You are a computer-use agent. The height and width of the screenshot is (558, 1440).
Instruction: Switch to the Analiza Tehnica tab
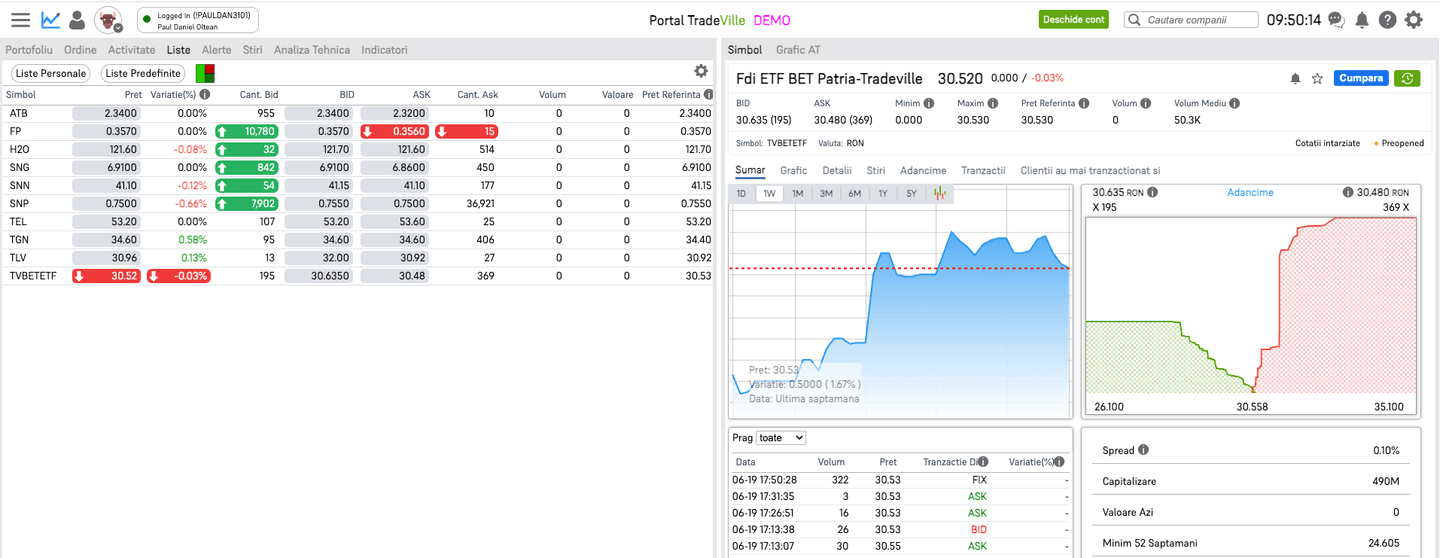(311, 50)
